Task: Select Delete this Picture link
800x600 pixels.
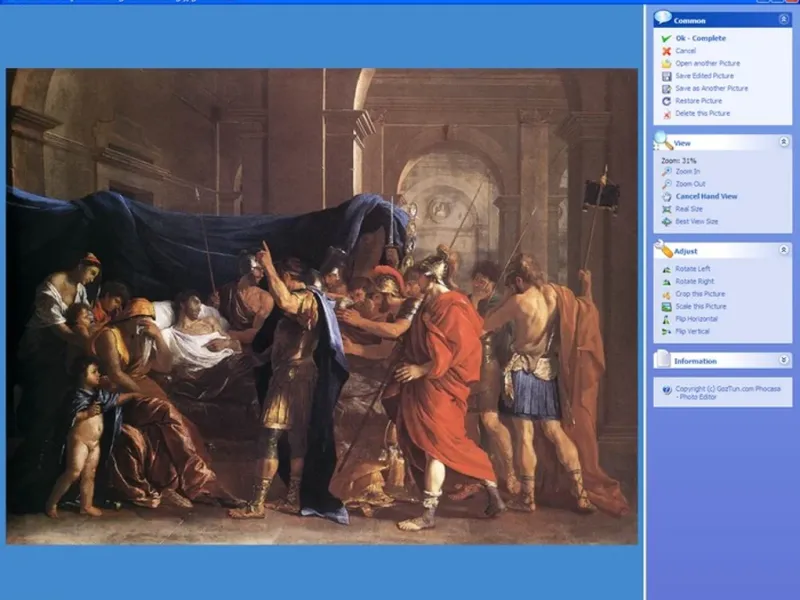Action: [x=703, y=113]
